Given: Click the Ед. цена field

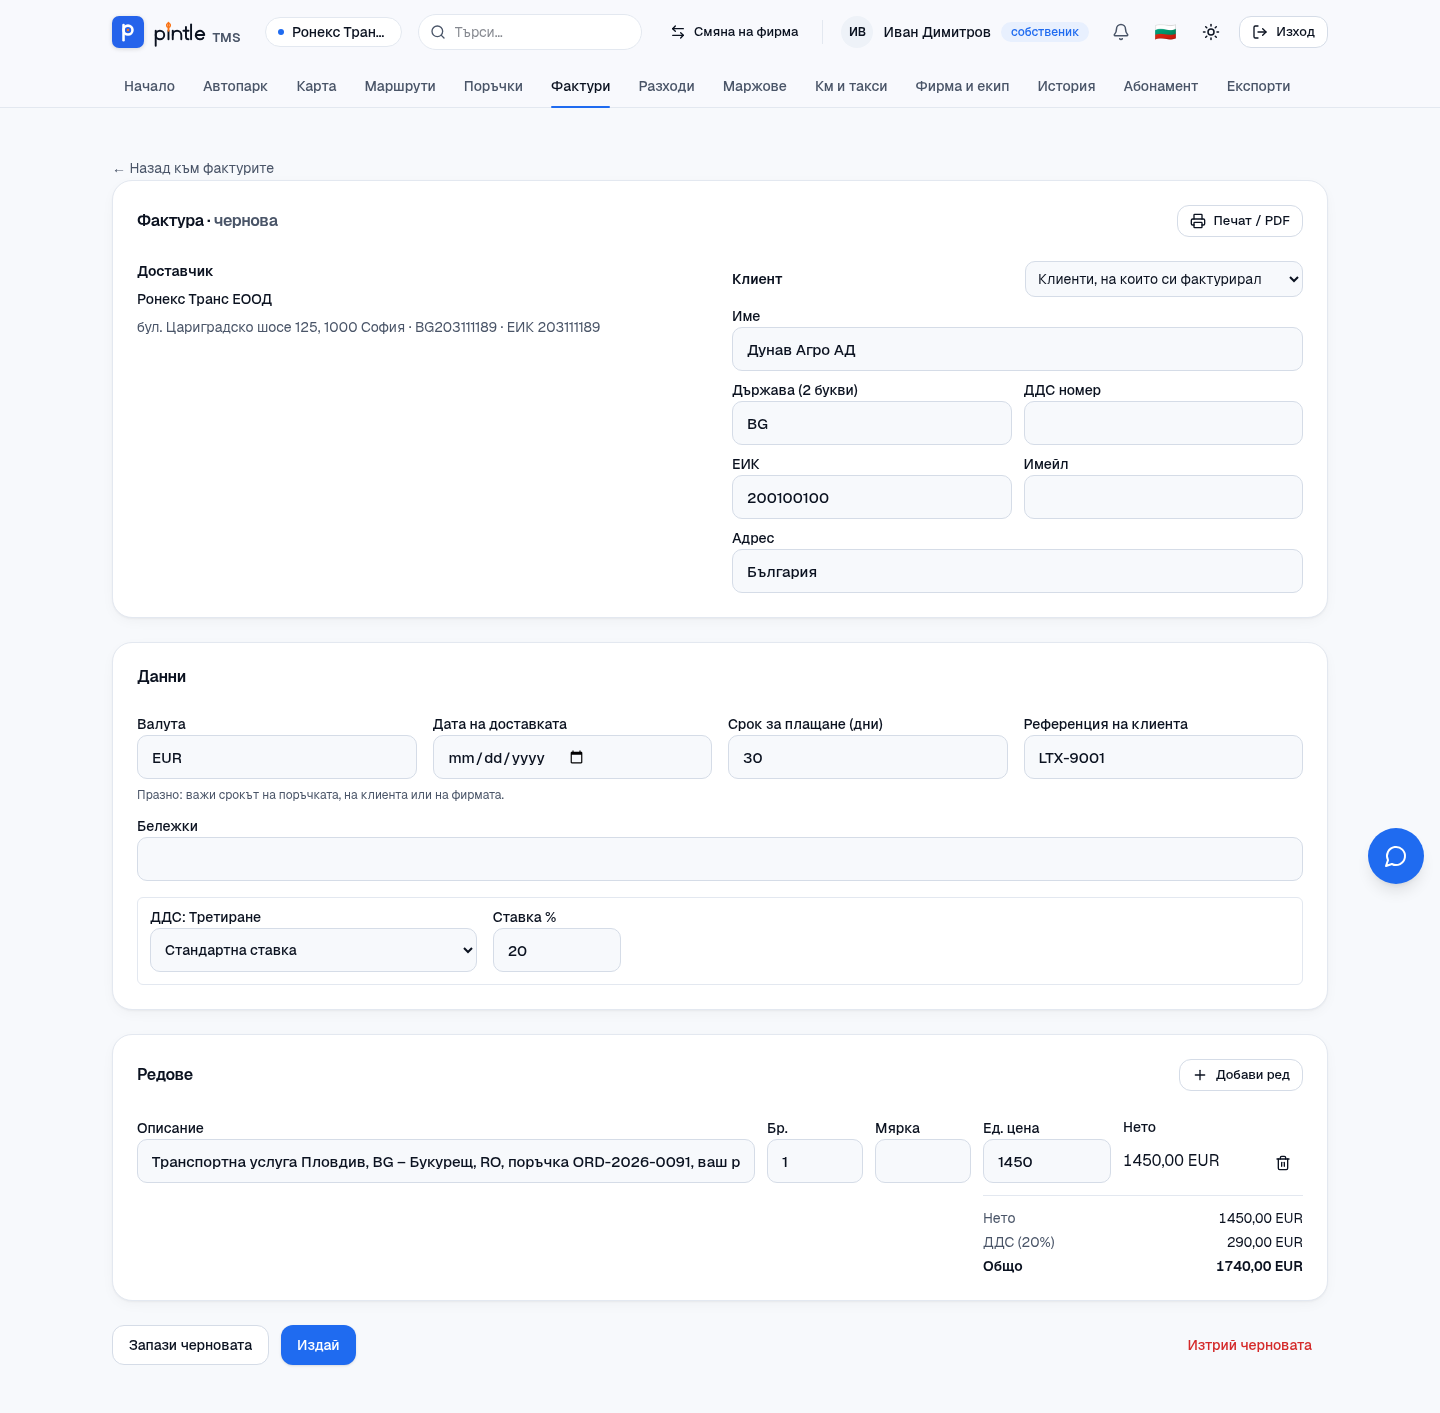Looking at the screenshot, I should [x=1046, y=1161].
